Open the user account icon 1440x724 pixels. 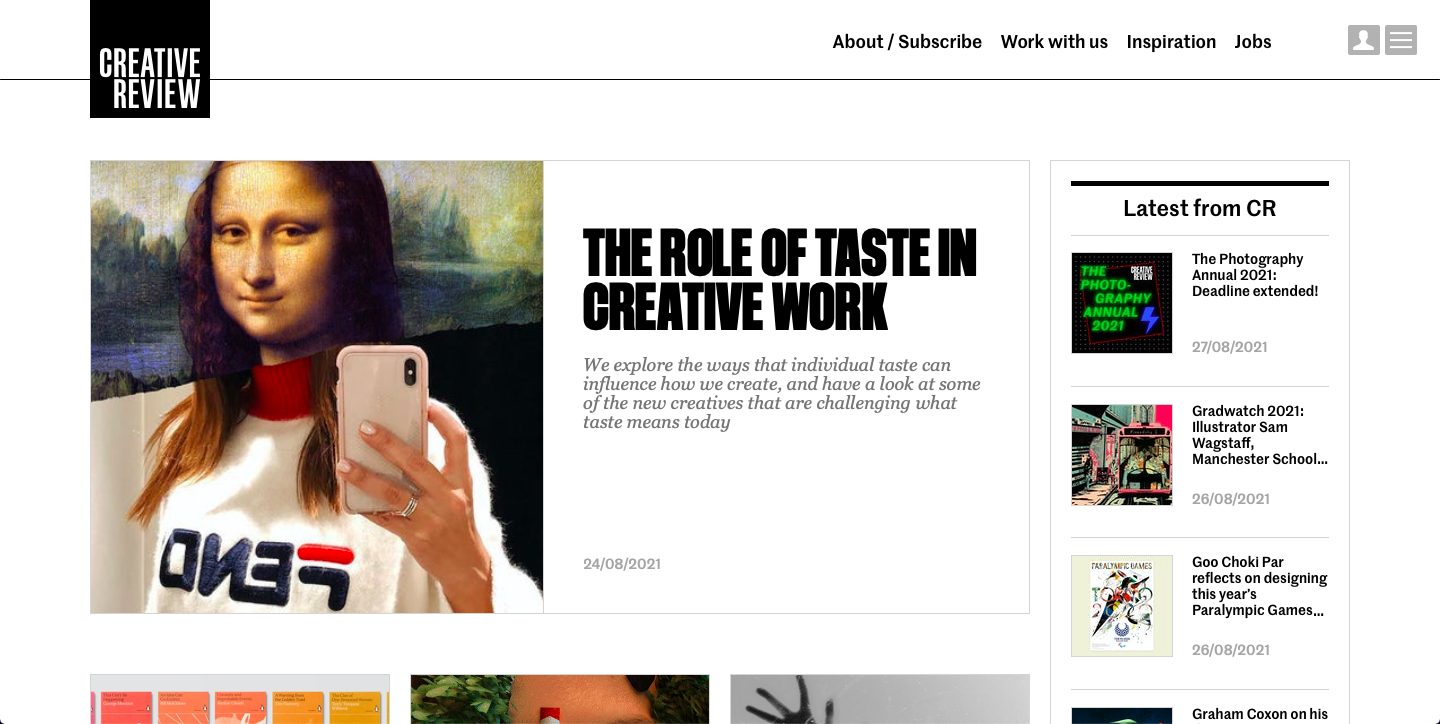click(x=1364, y=40)
